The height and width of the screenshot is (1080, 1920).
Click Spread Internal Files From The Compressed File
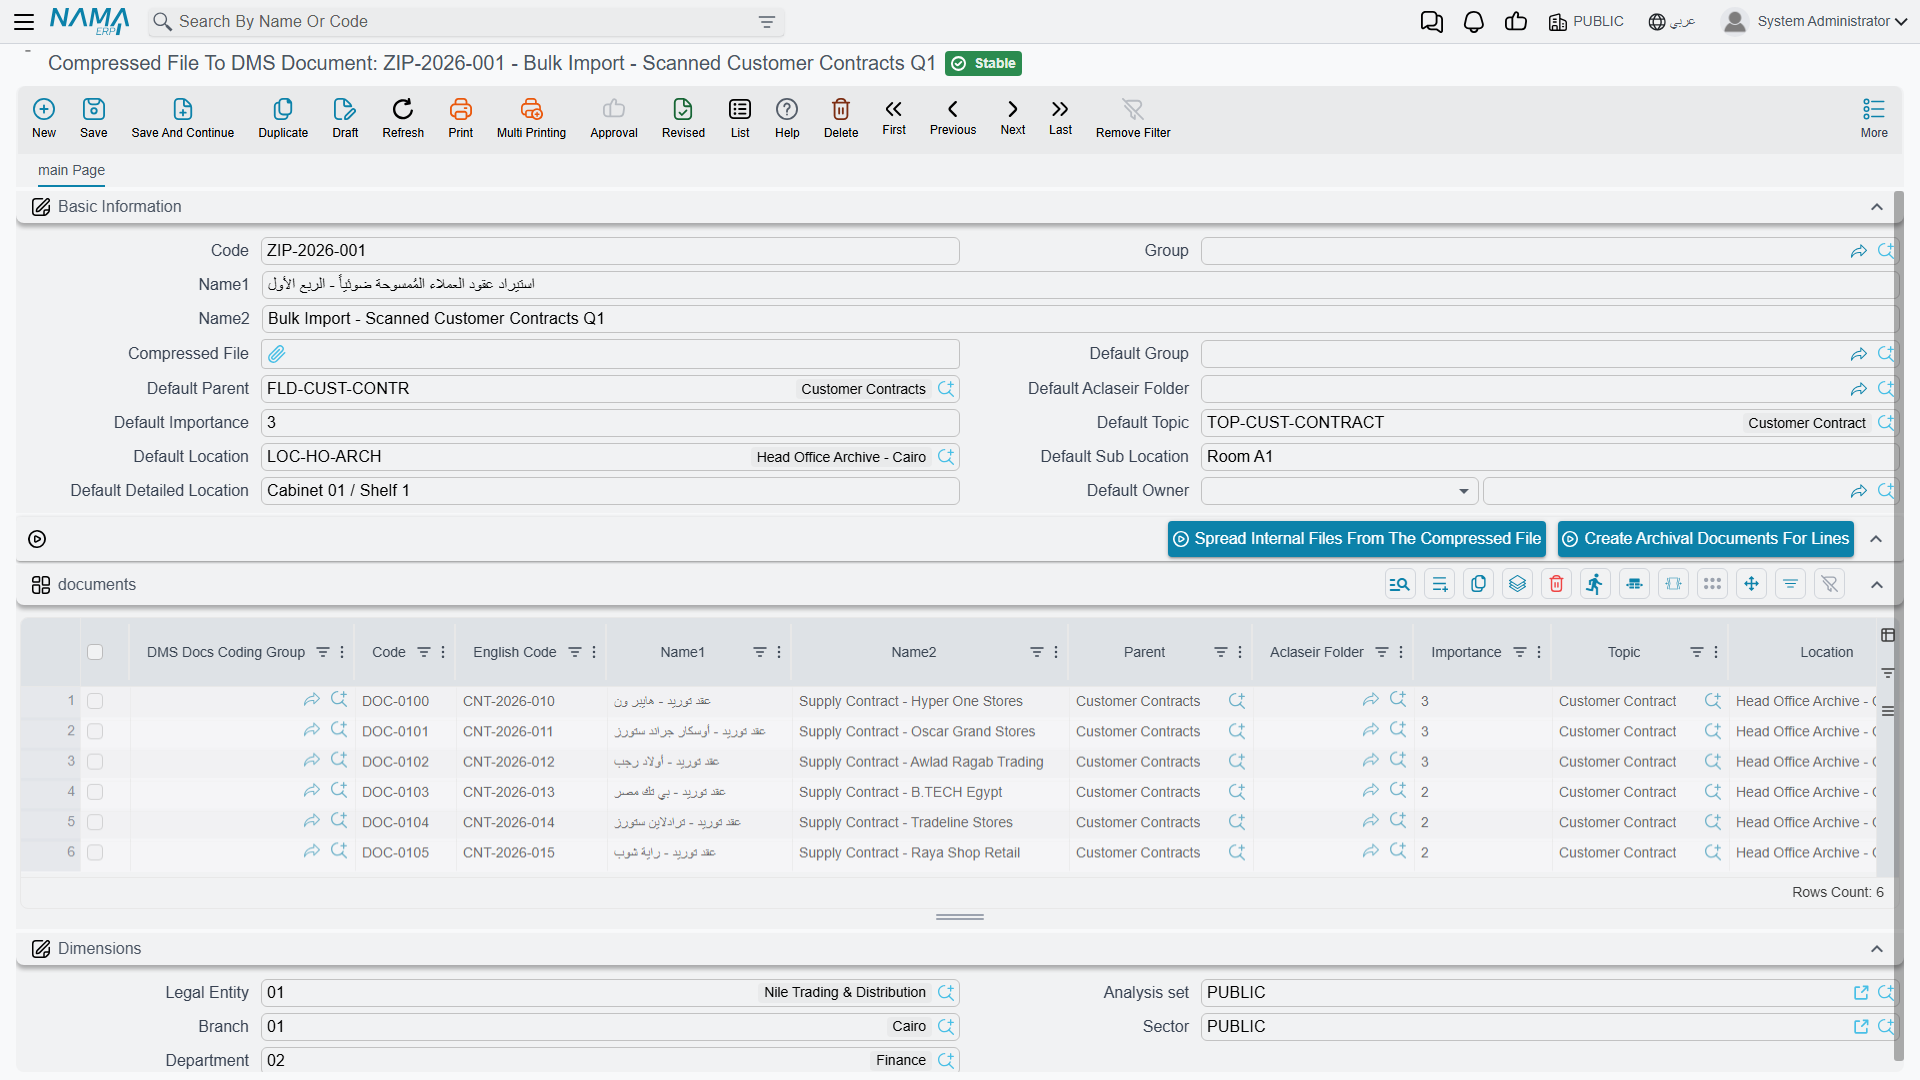point(1356,539)
